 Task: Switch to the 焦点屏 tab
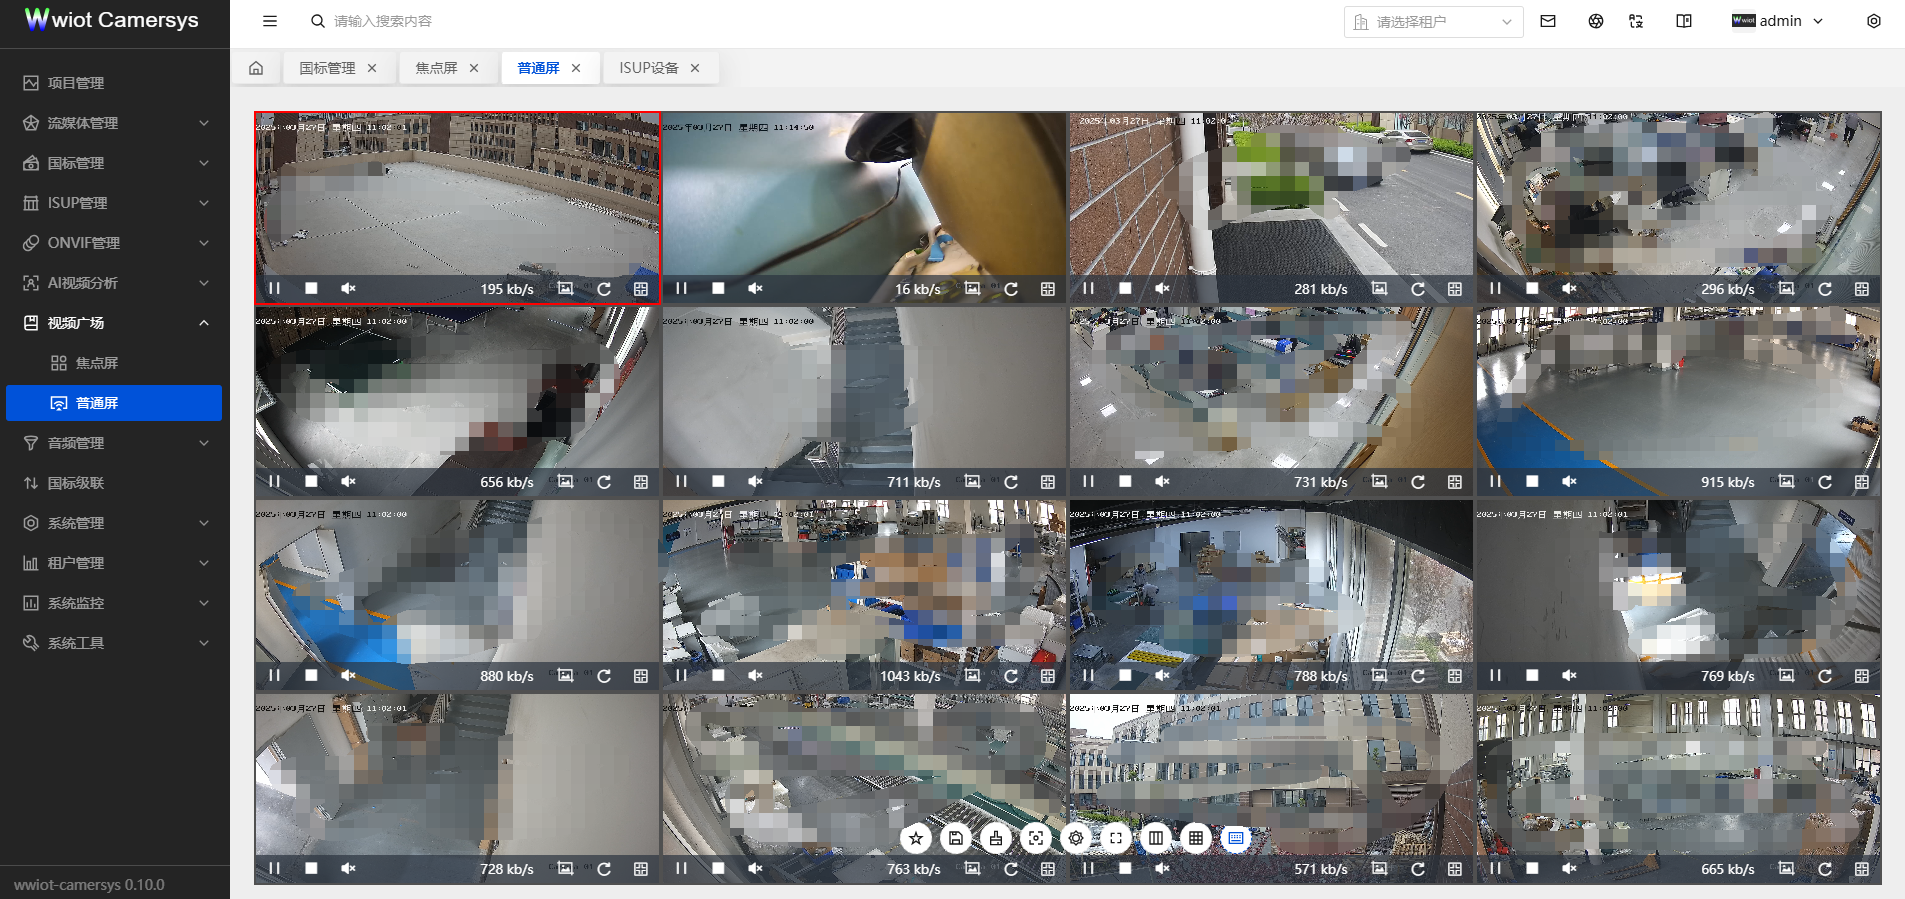[436, 68]
